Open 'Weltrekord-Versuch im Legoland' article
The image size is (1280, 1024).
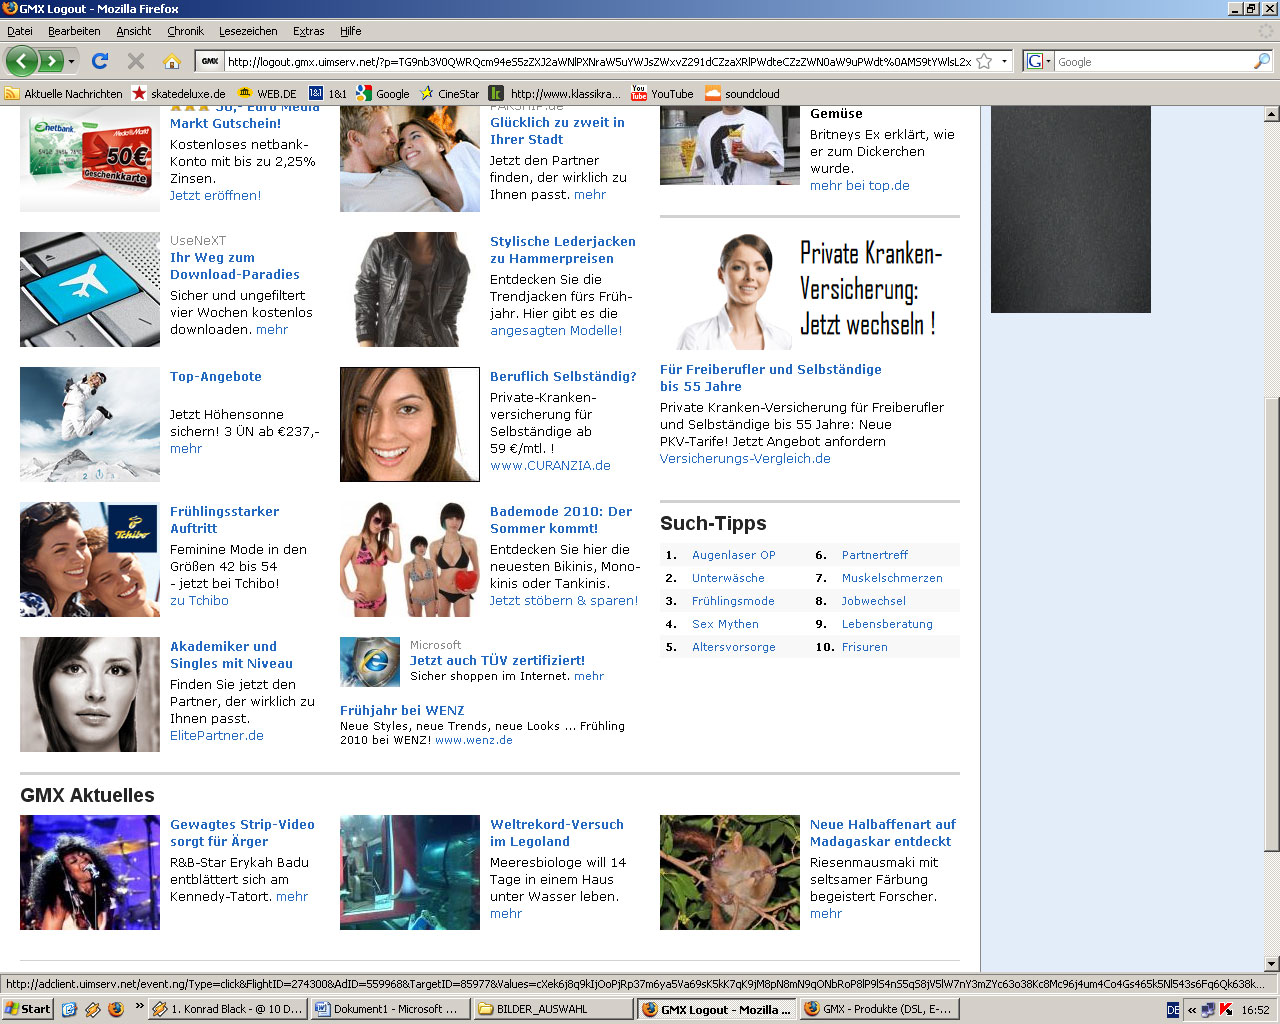click(556, 833)
